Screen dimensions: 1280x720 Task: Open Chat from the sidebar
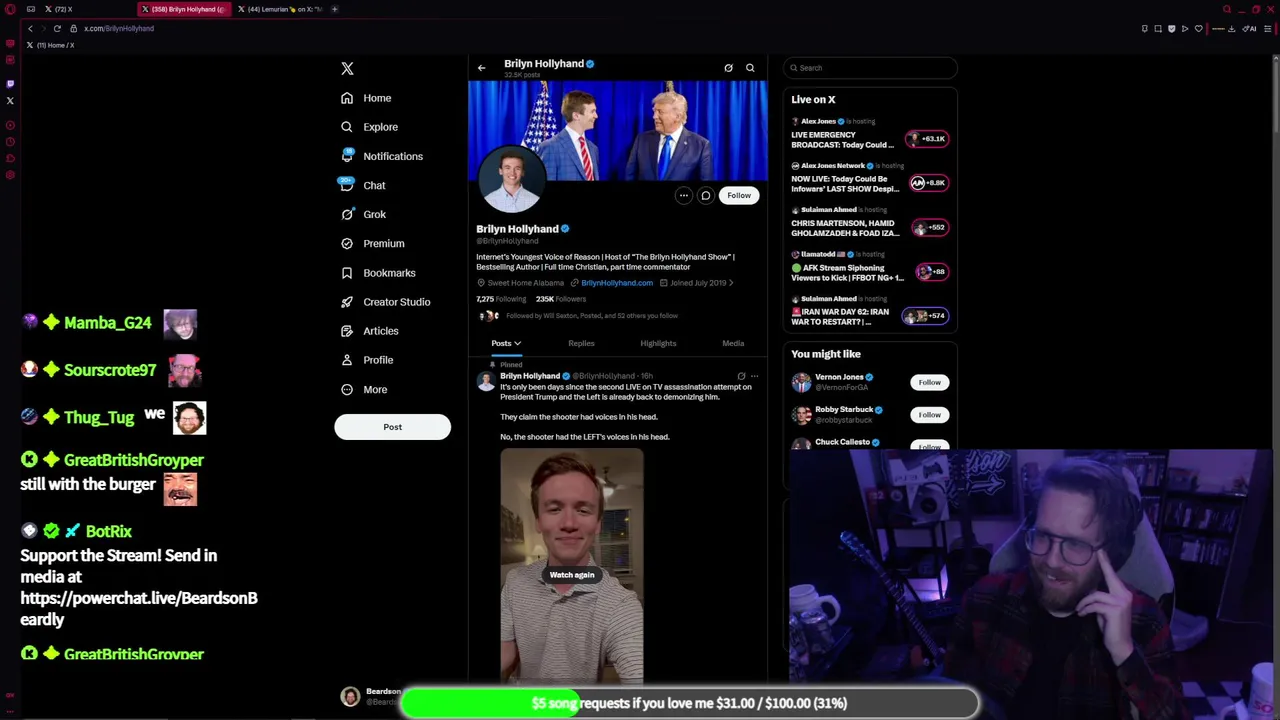(x=363, y=185)
